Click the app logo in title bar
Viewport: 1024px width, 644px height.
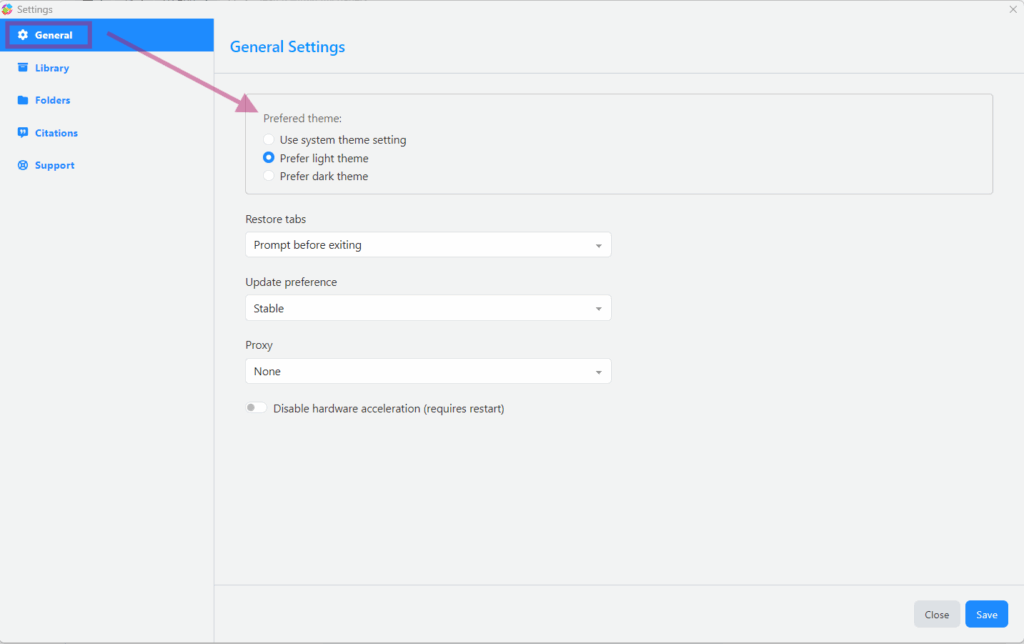coord(8,9)
